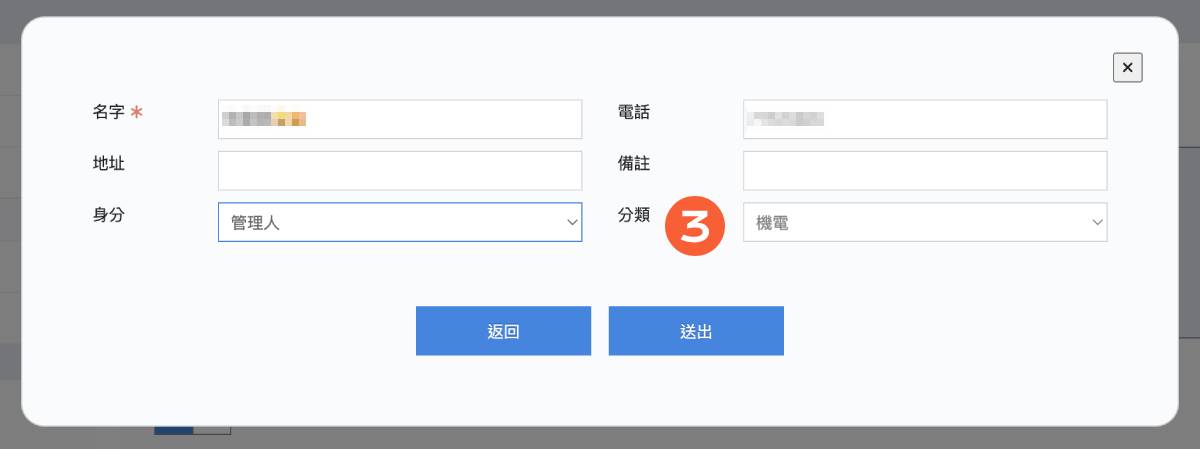Click the orange step 3 badge
The height and width of the screenshot is (449, 1200).
coord(694,226)
